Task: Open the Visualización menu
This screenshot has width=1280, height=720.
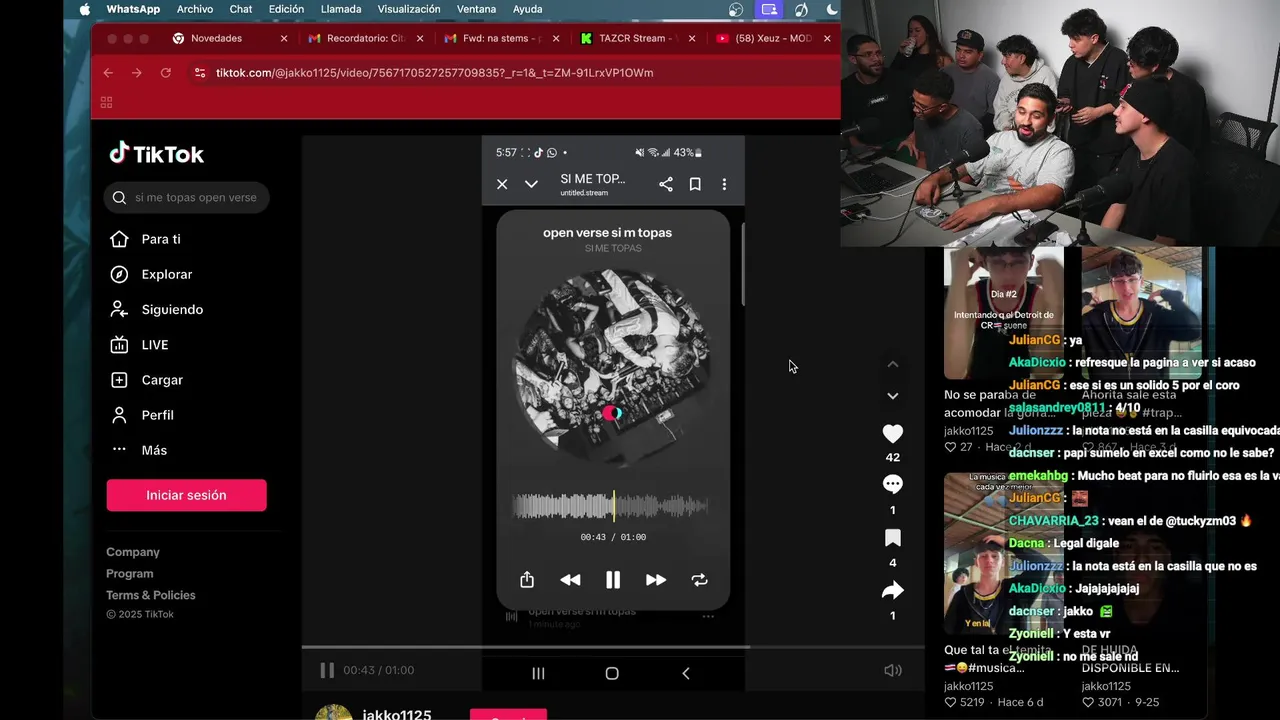Action: click(409, 9)
